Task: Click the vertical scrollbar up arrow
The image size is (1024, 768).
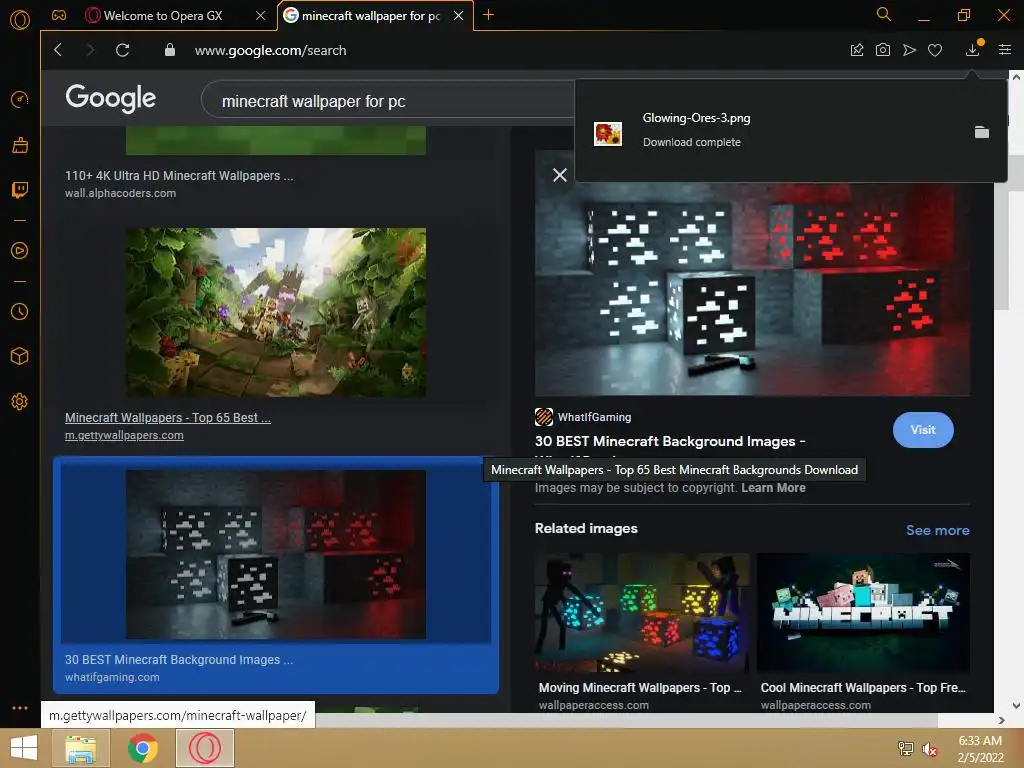Action: (1016, 77)
